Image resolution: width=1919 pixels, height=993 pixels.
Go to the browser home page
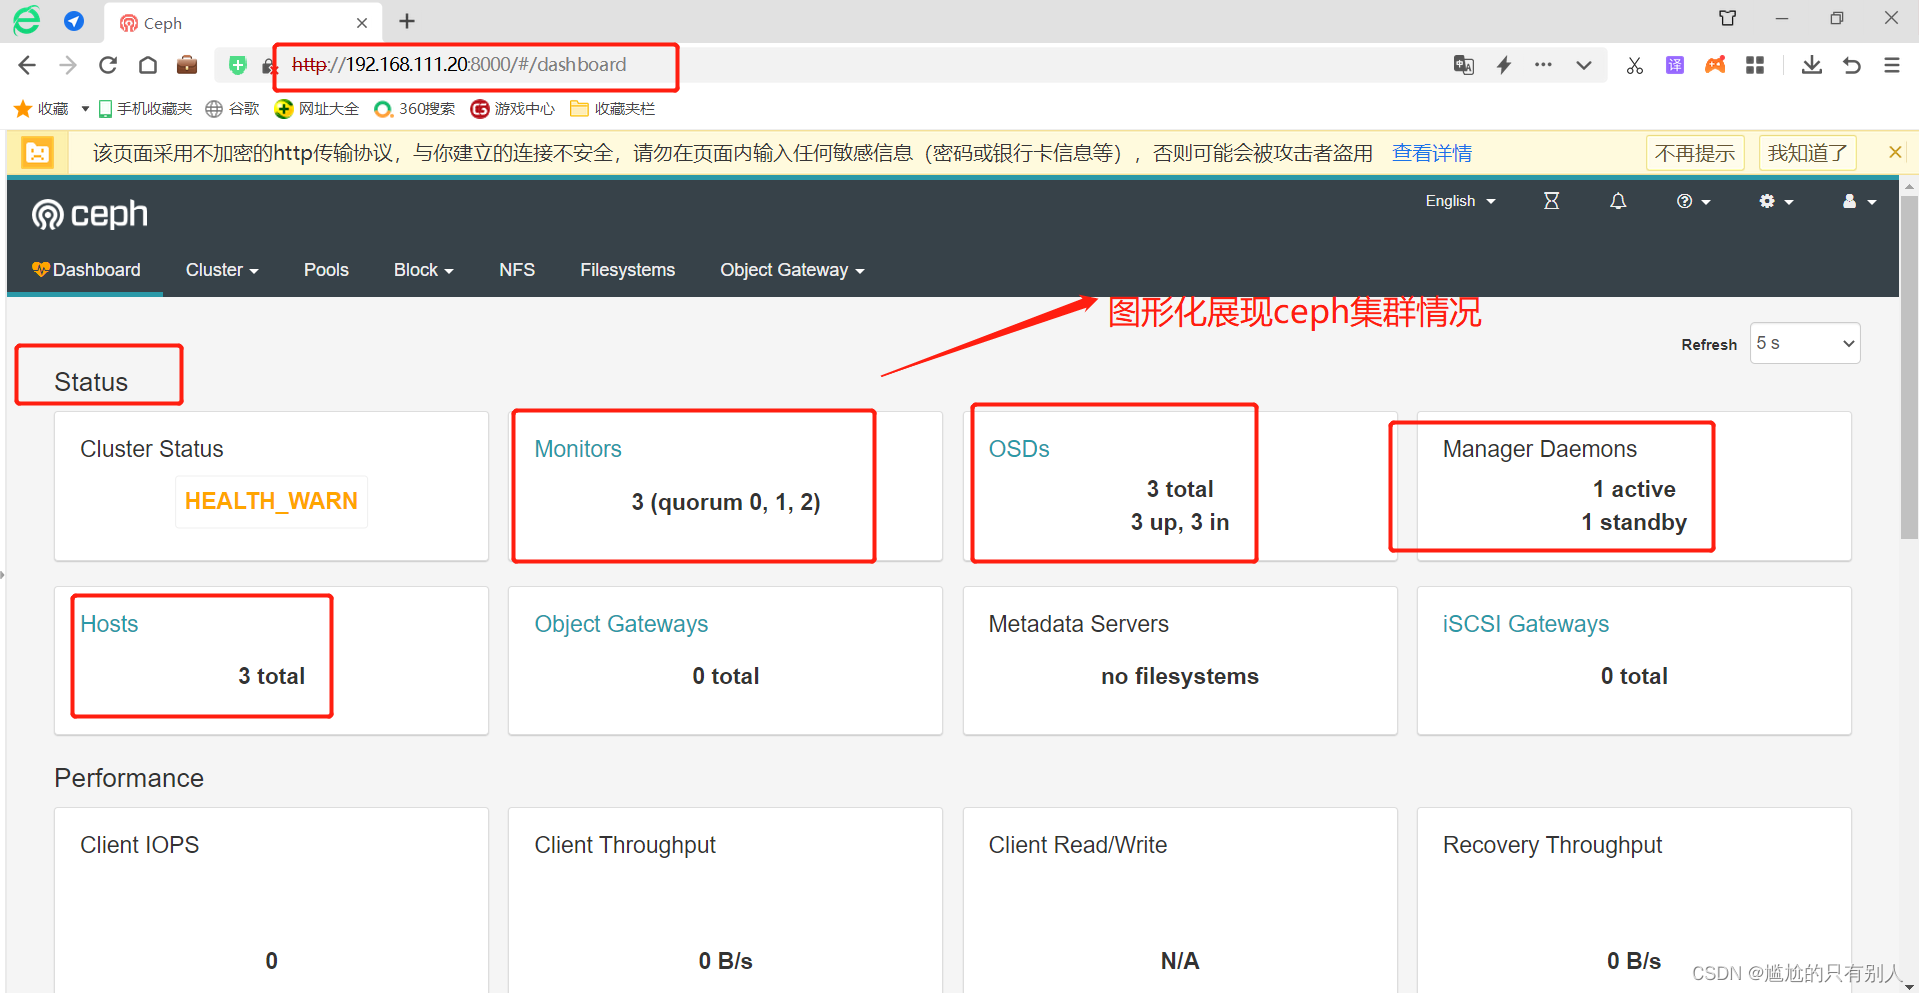[148, 65]
